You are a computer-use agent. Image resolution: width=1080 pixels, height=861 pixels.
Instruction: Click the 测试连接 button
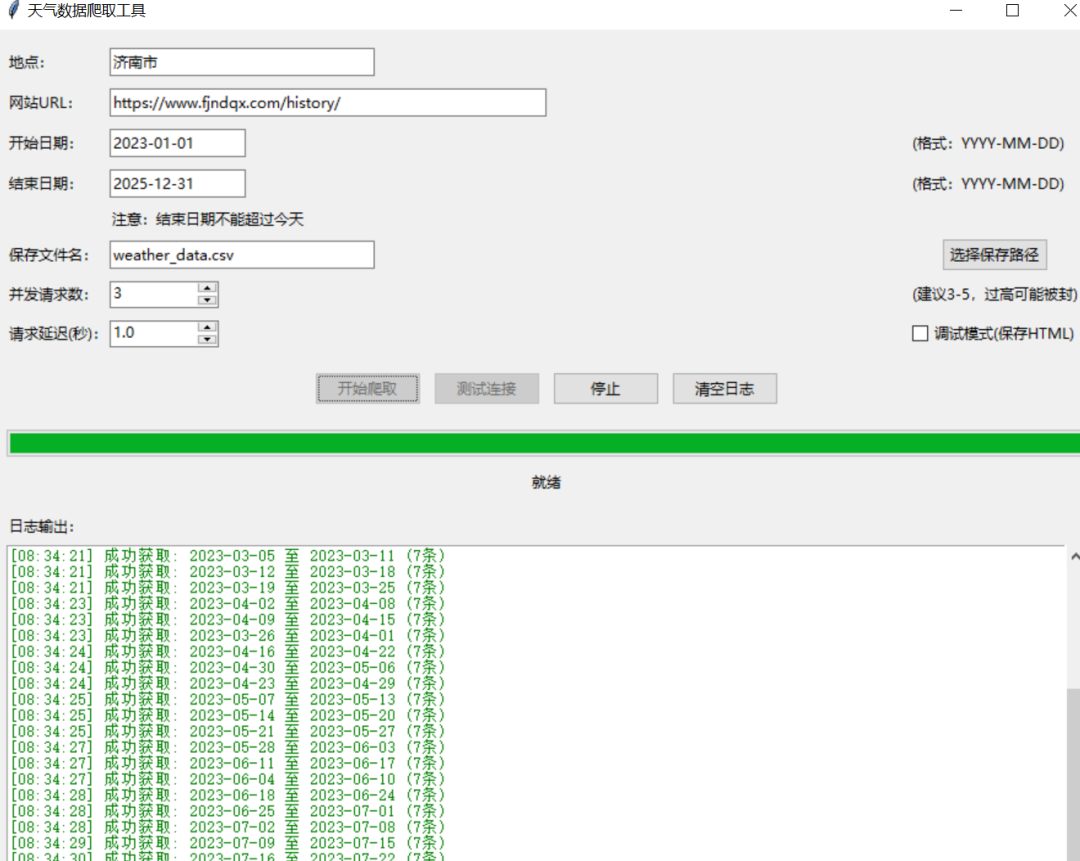coord(486,388)
